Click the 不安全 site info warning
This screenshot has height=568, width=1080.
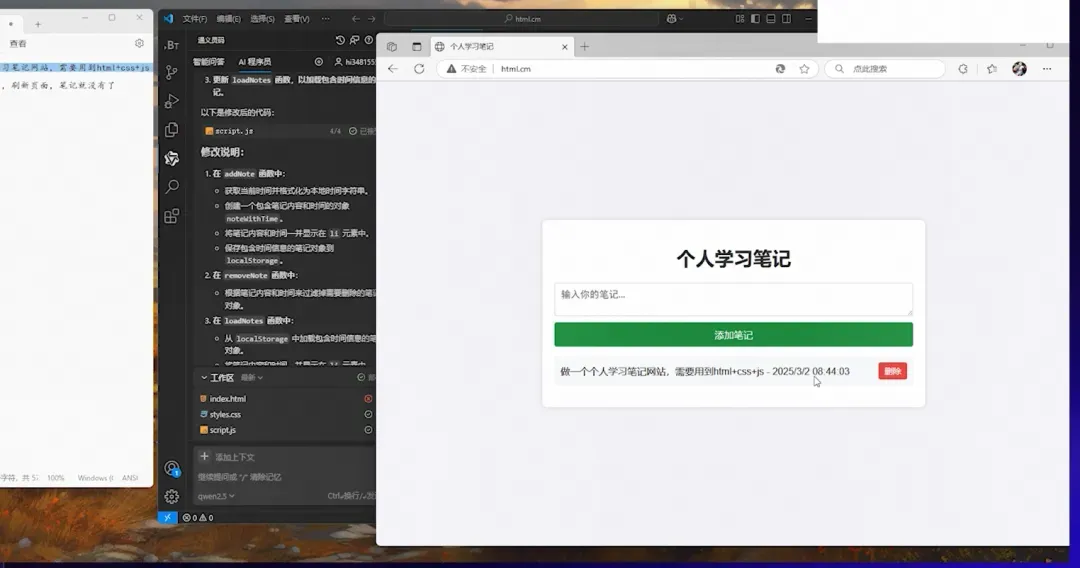467,69
